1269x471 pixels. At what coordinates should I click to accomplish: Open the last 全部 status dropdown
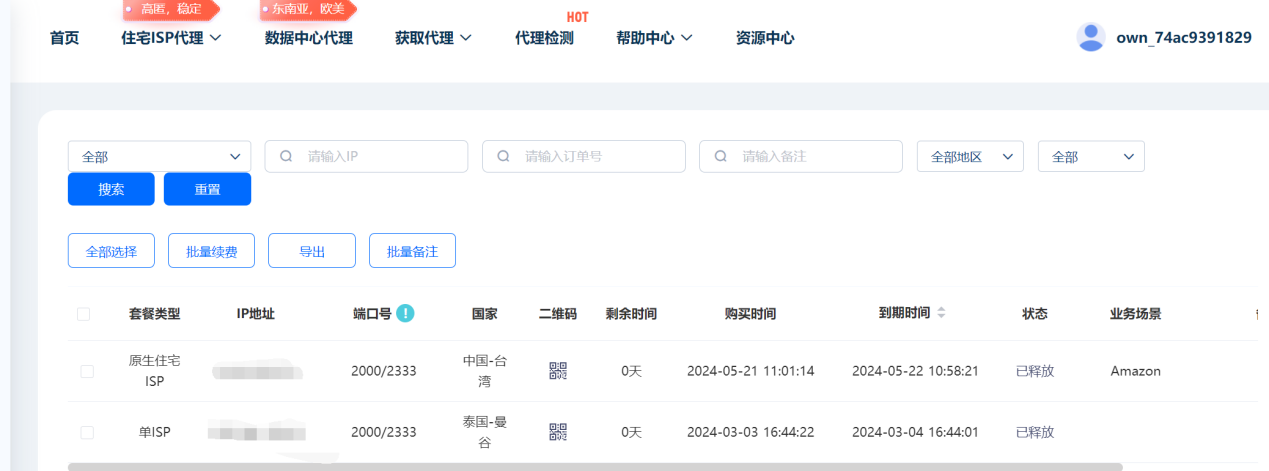(x=1091, y=156)
